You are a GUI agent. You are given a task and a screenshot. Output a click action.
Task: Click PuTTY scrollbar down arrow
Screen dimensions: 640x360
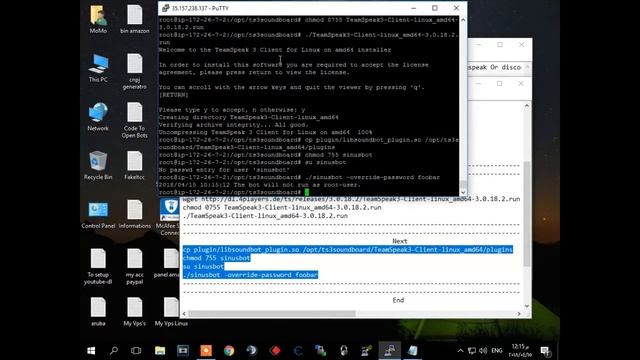463,192
